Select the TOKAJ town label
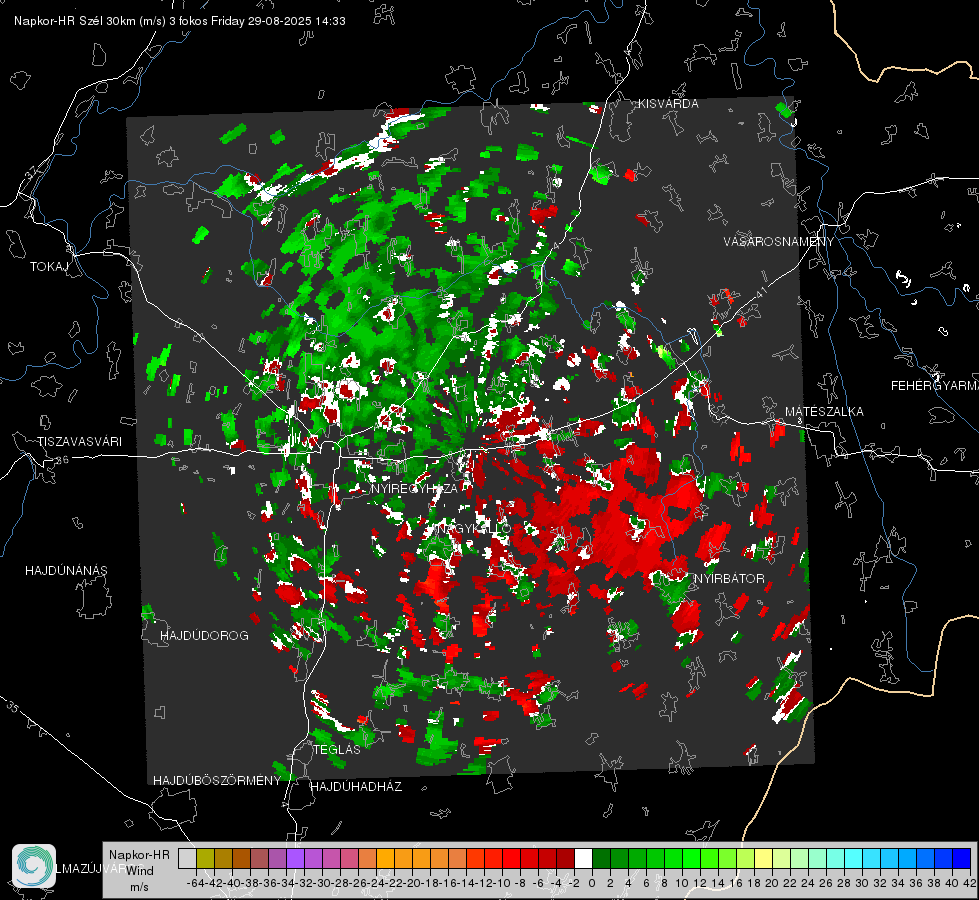 tap(49, 267)
